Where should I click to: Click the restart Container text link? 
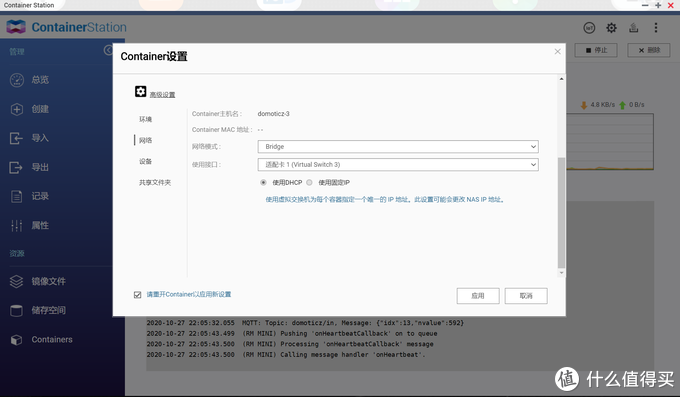pyautogui.click(x=189, y=294)
